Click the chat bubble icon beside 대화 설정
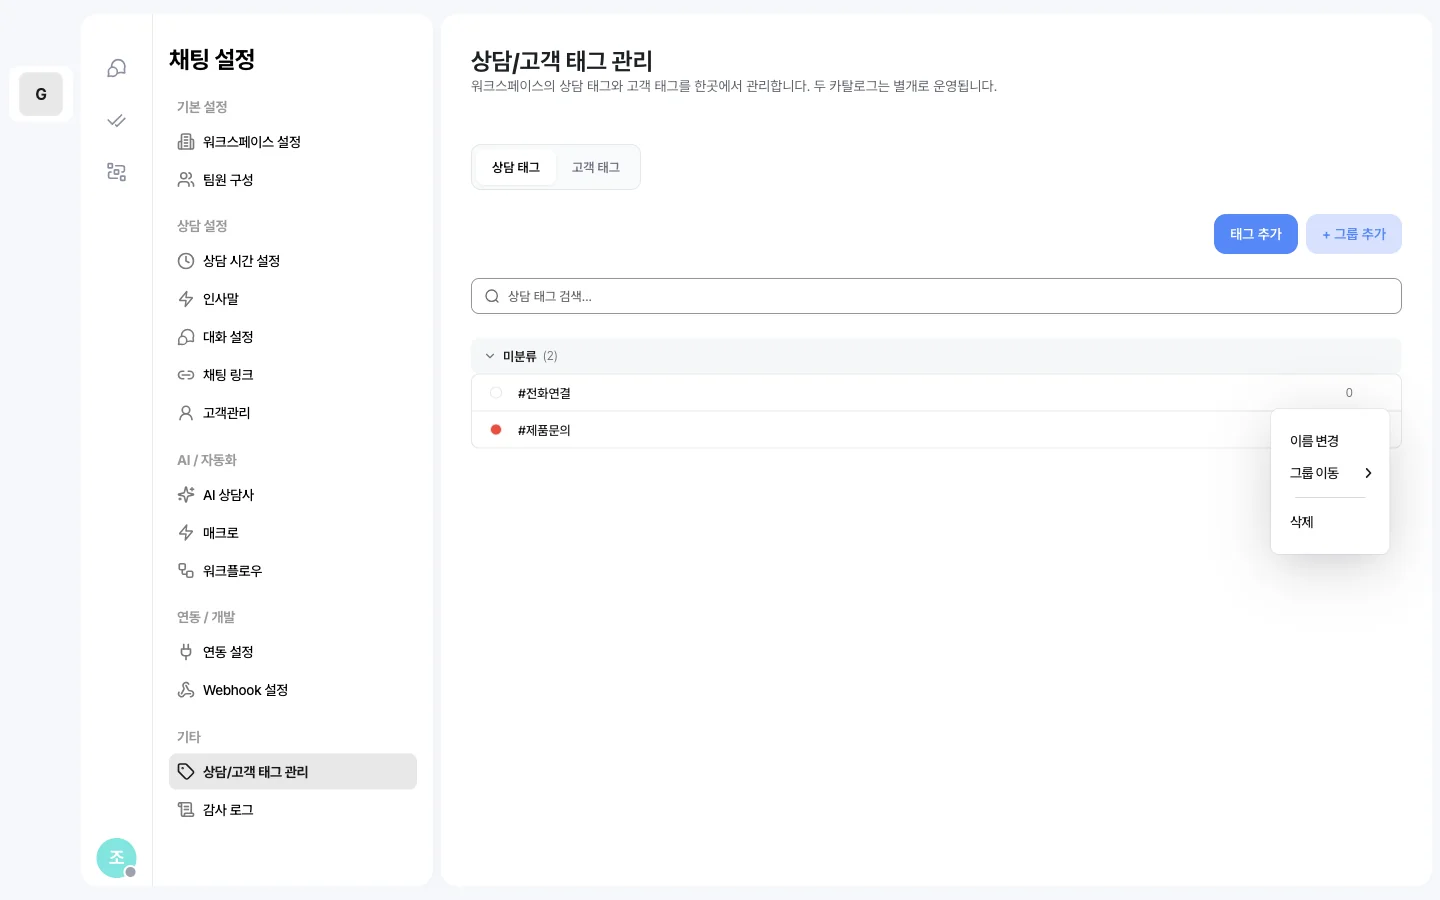The width and height of the screenshot is (1440, 900). pos(186,337)
